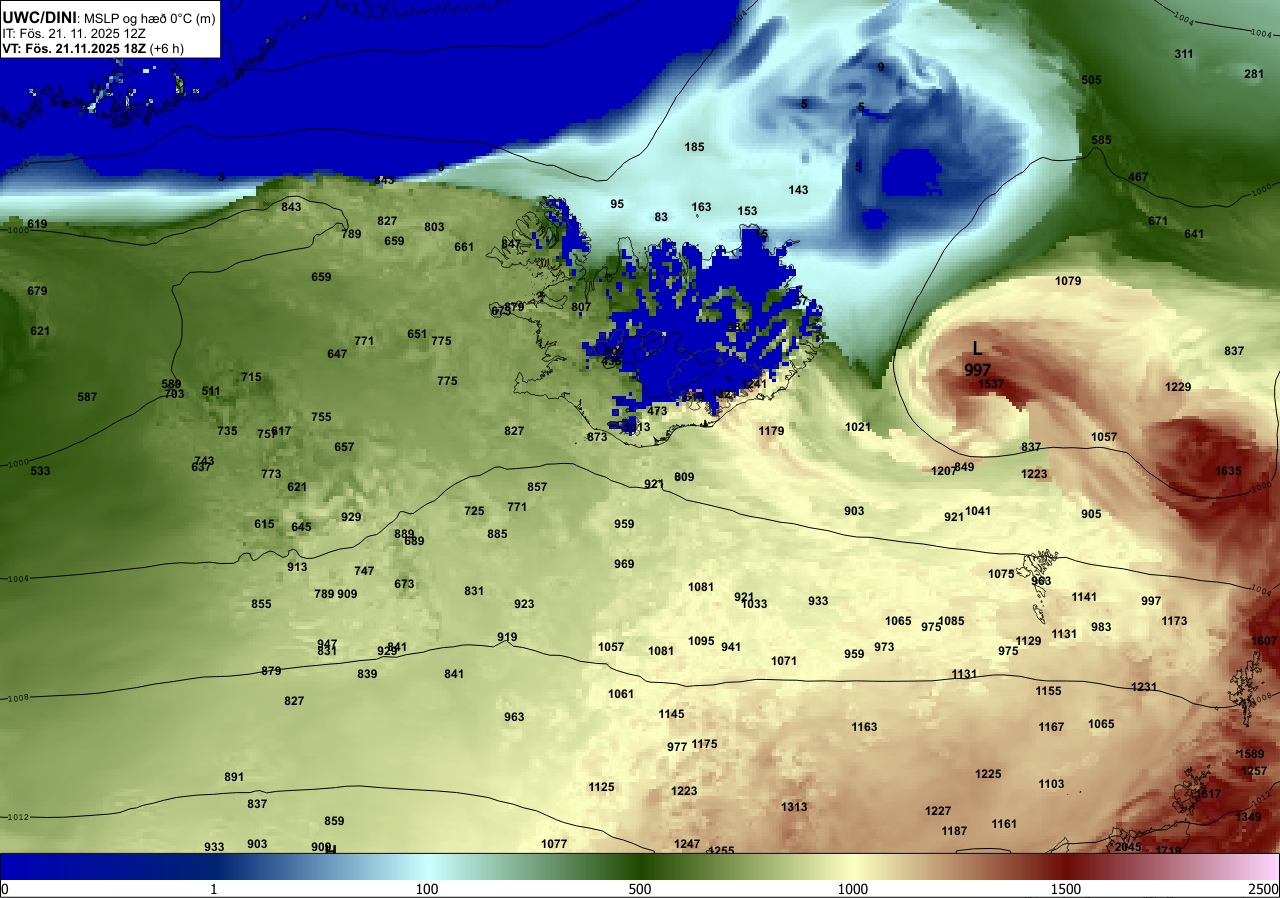Click the 1021 height value
The width and height of the screenshot is (1280, 898).
tap(858, 427)
